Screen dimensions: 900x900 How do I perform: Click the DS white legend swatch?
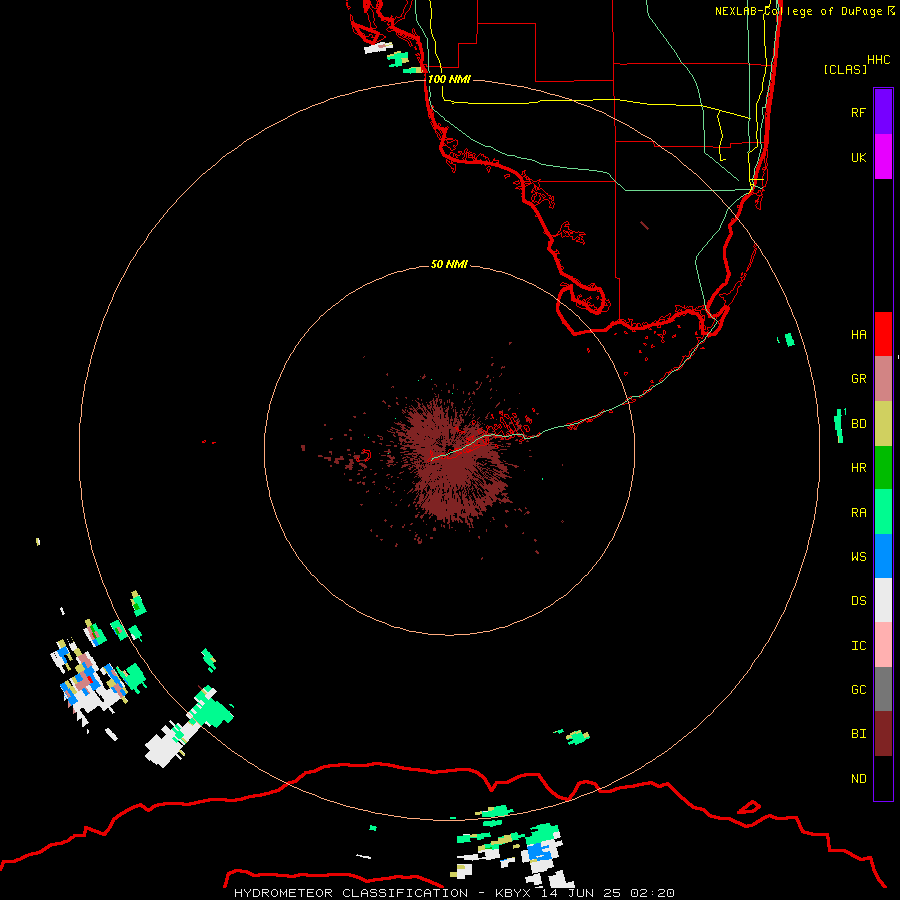tap(883, 600)
